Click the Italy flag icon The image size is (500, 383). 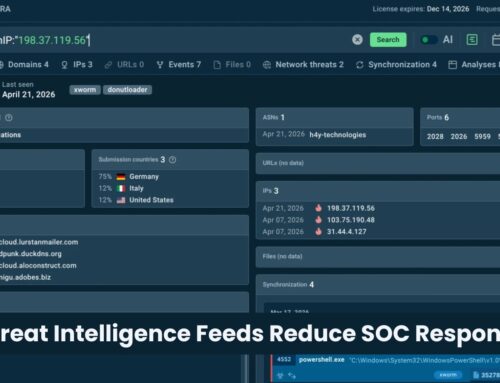(x=121, y=189)
